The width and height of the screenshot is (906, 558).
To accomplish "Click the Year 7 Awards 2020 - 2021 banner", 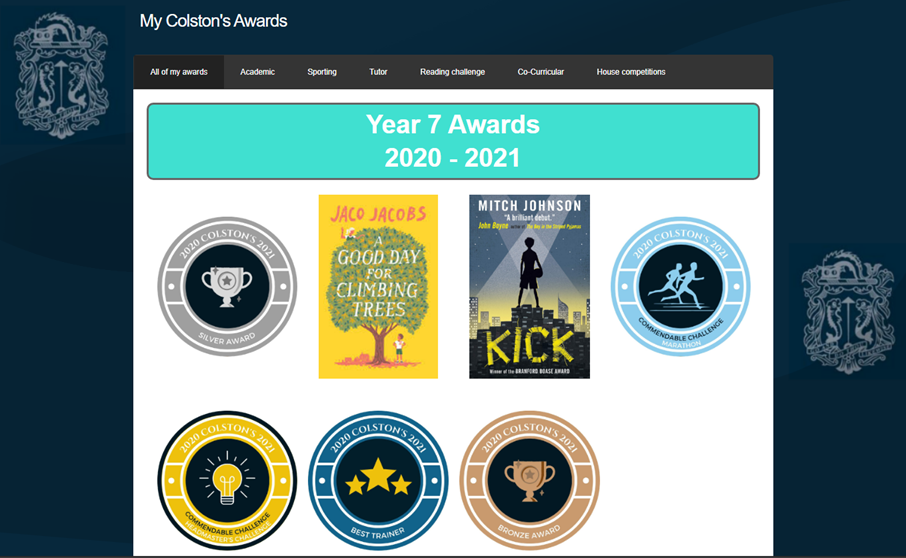I will (x=453, y=142).
